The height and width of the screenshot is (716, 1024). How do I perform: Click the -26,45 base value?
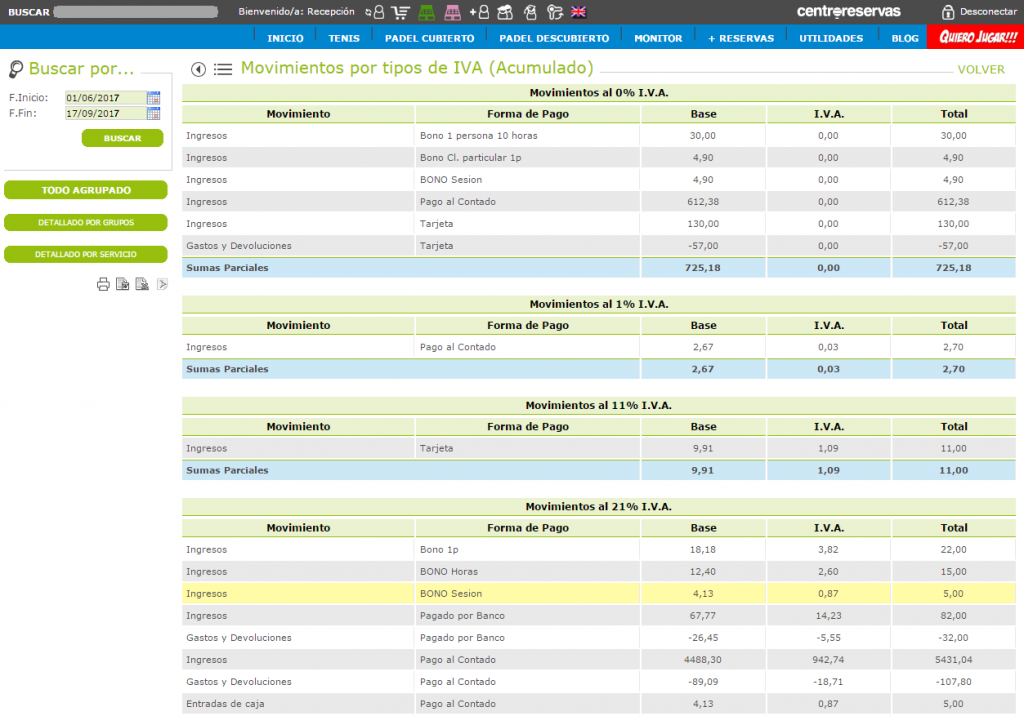coord(703,638)
